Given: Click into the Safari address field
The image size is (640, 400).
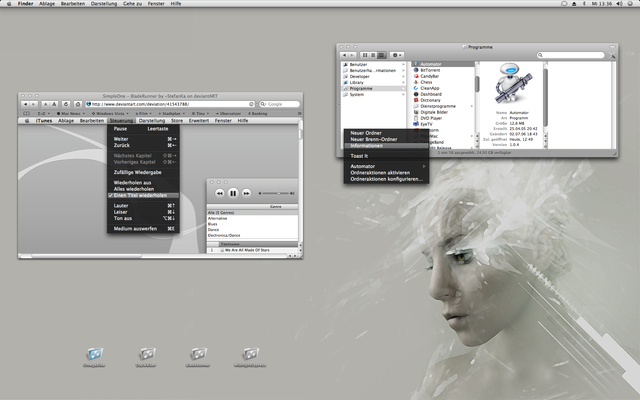Looking at the screenshot, I should click(170, 104).
